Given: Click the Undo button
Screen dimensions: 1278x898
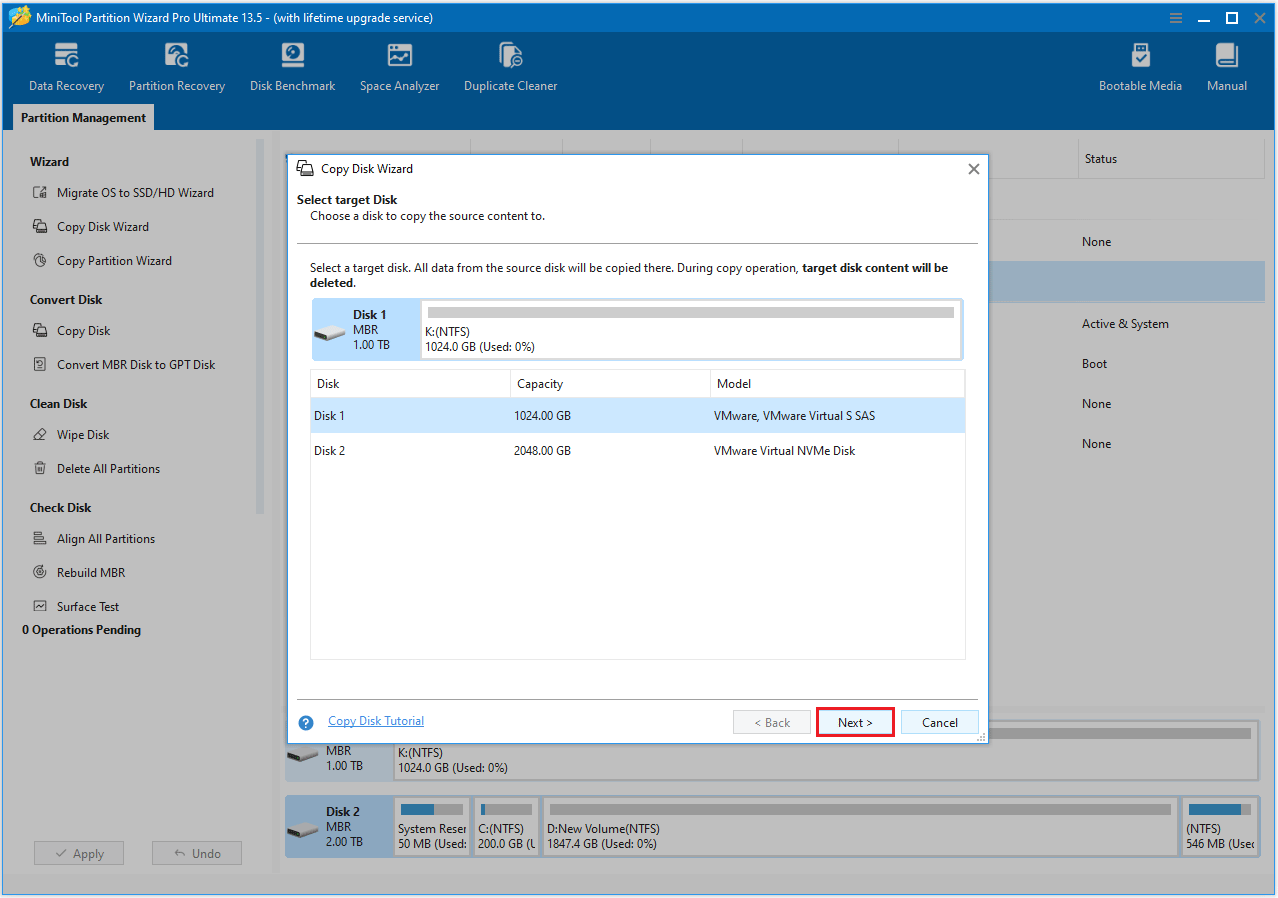Looking at the screenshot, I should click(x=196, y=852).
